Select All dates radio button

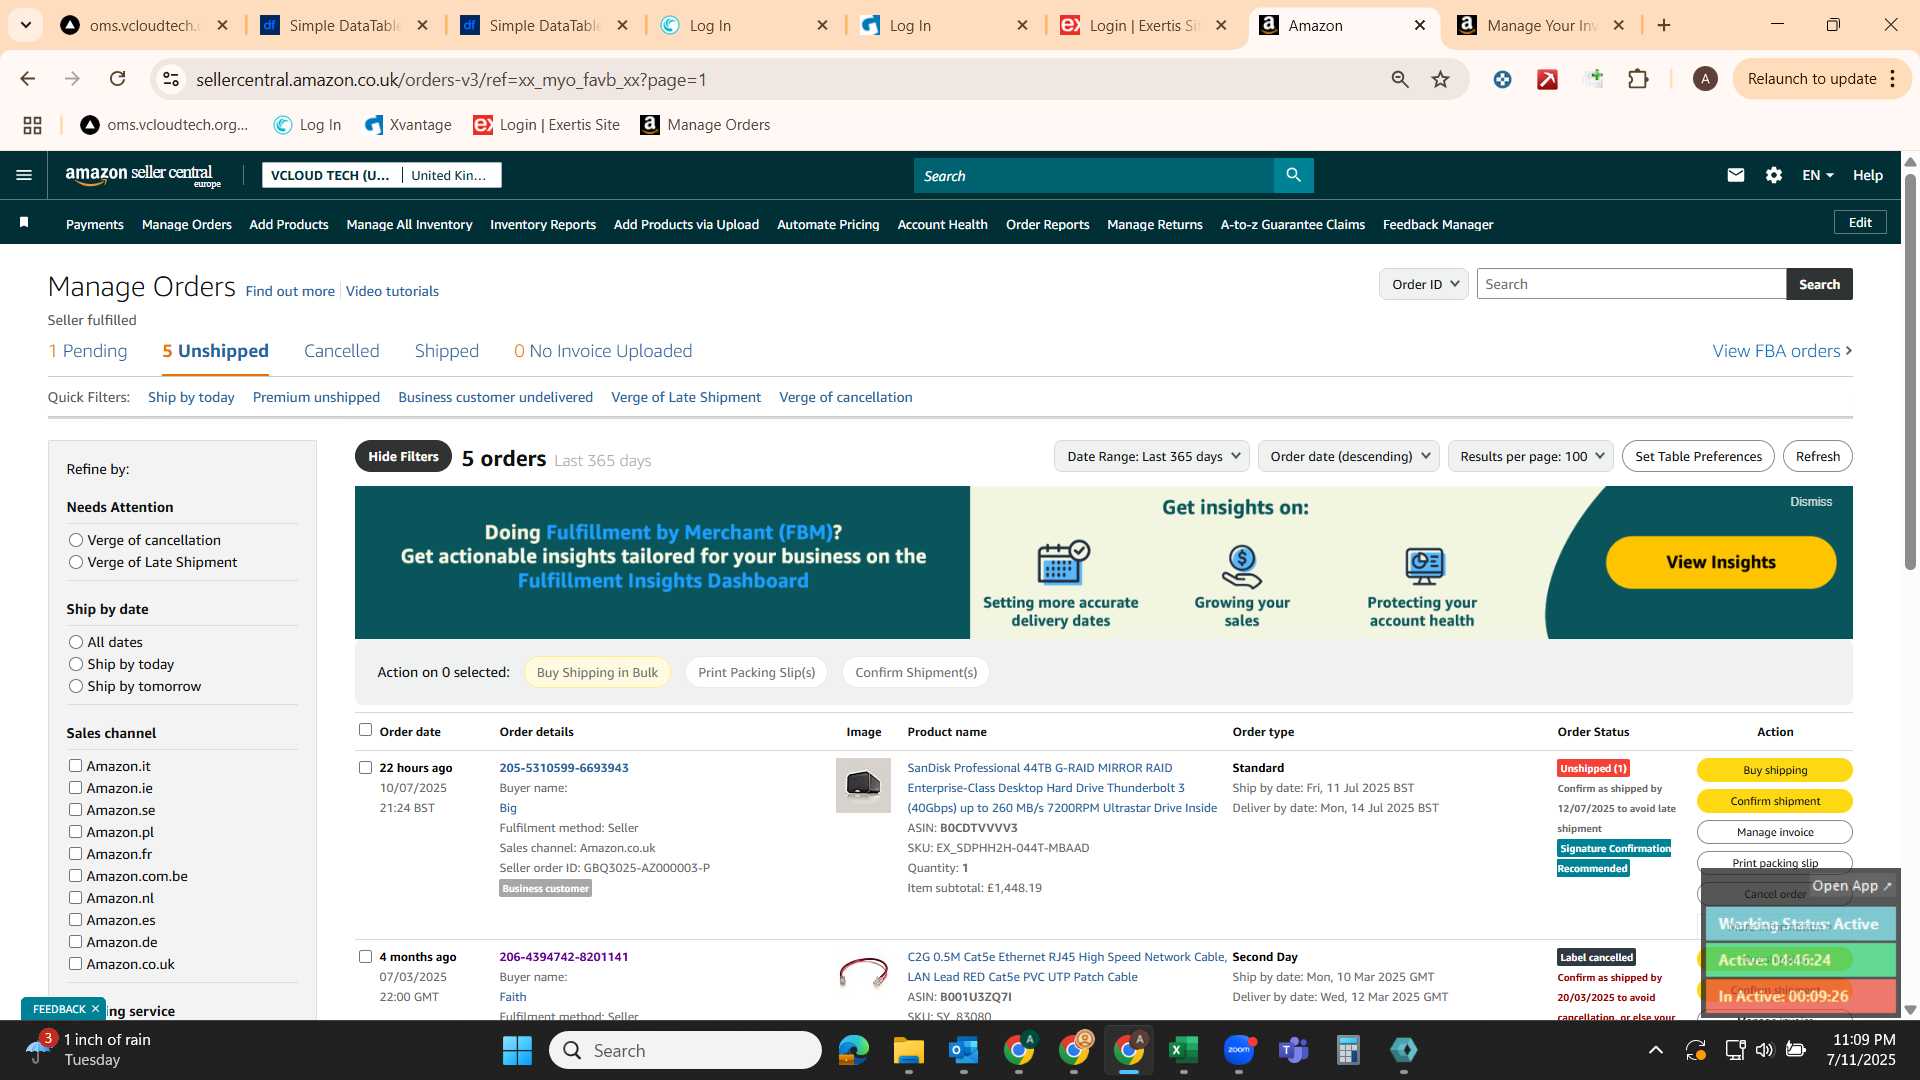pyautogui.click(x=76, y=642)
